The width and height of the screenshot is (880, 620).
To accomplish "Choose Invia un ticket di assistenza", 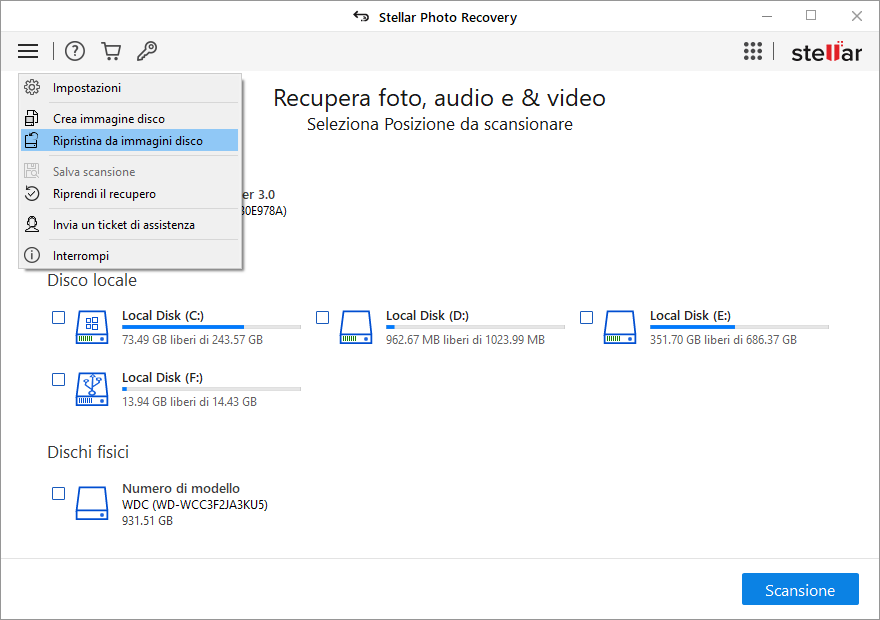I will (123, 225).
